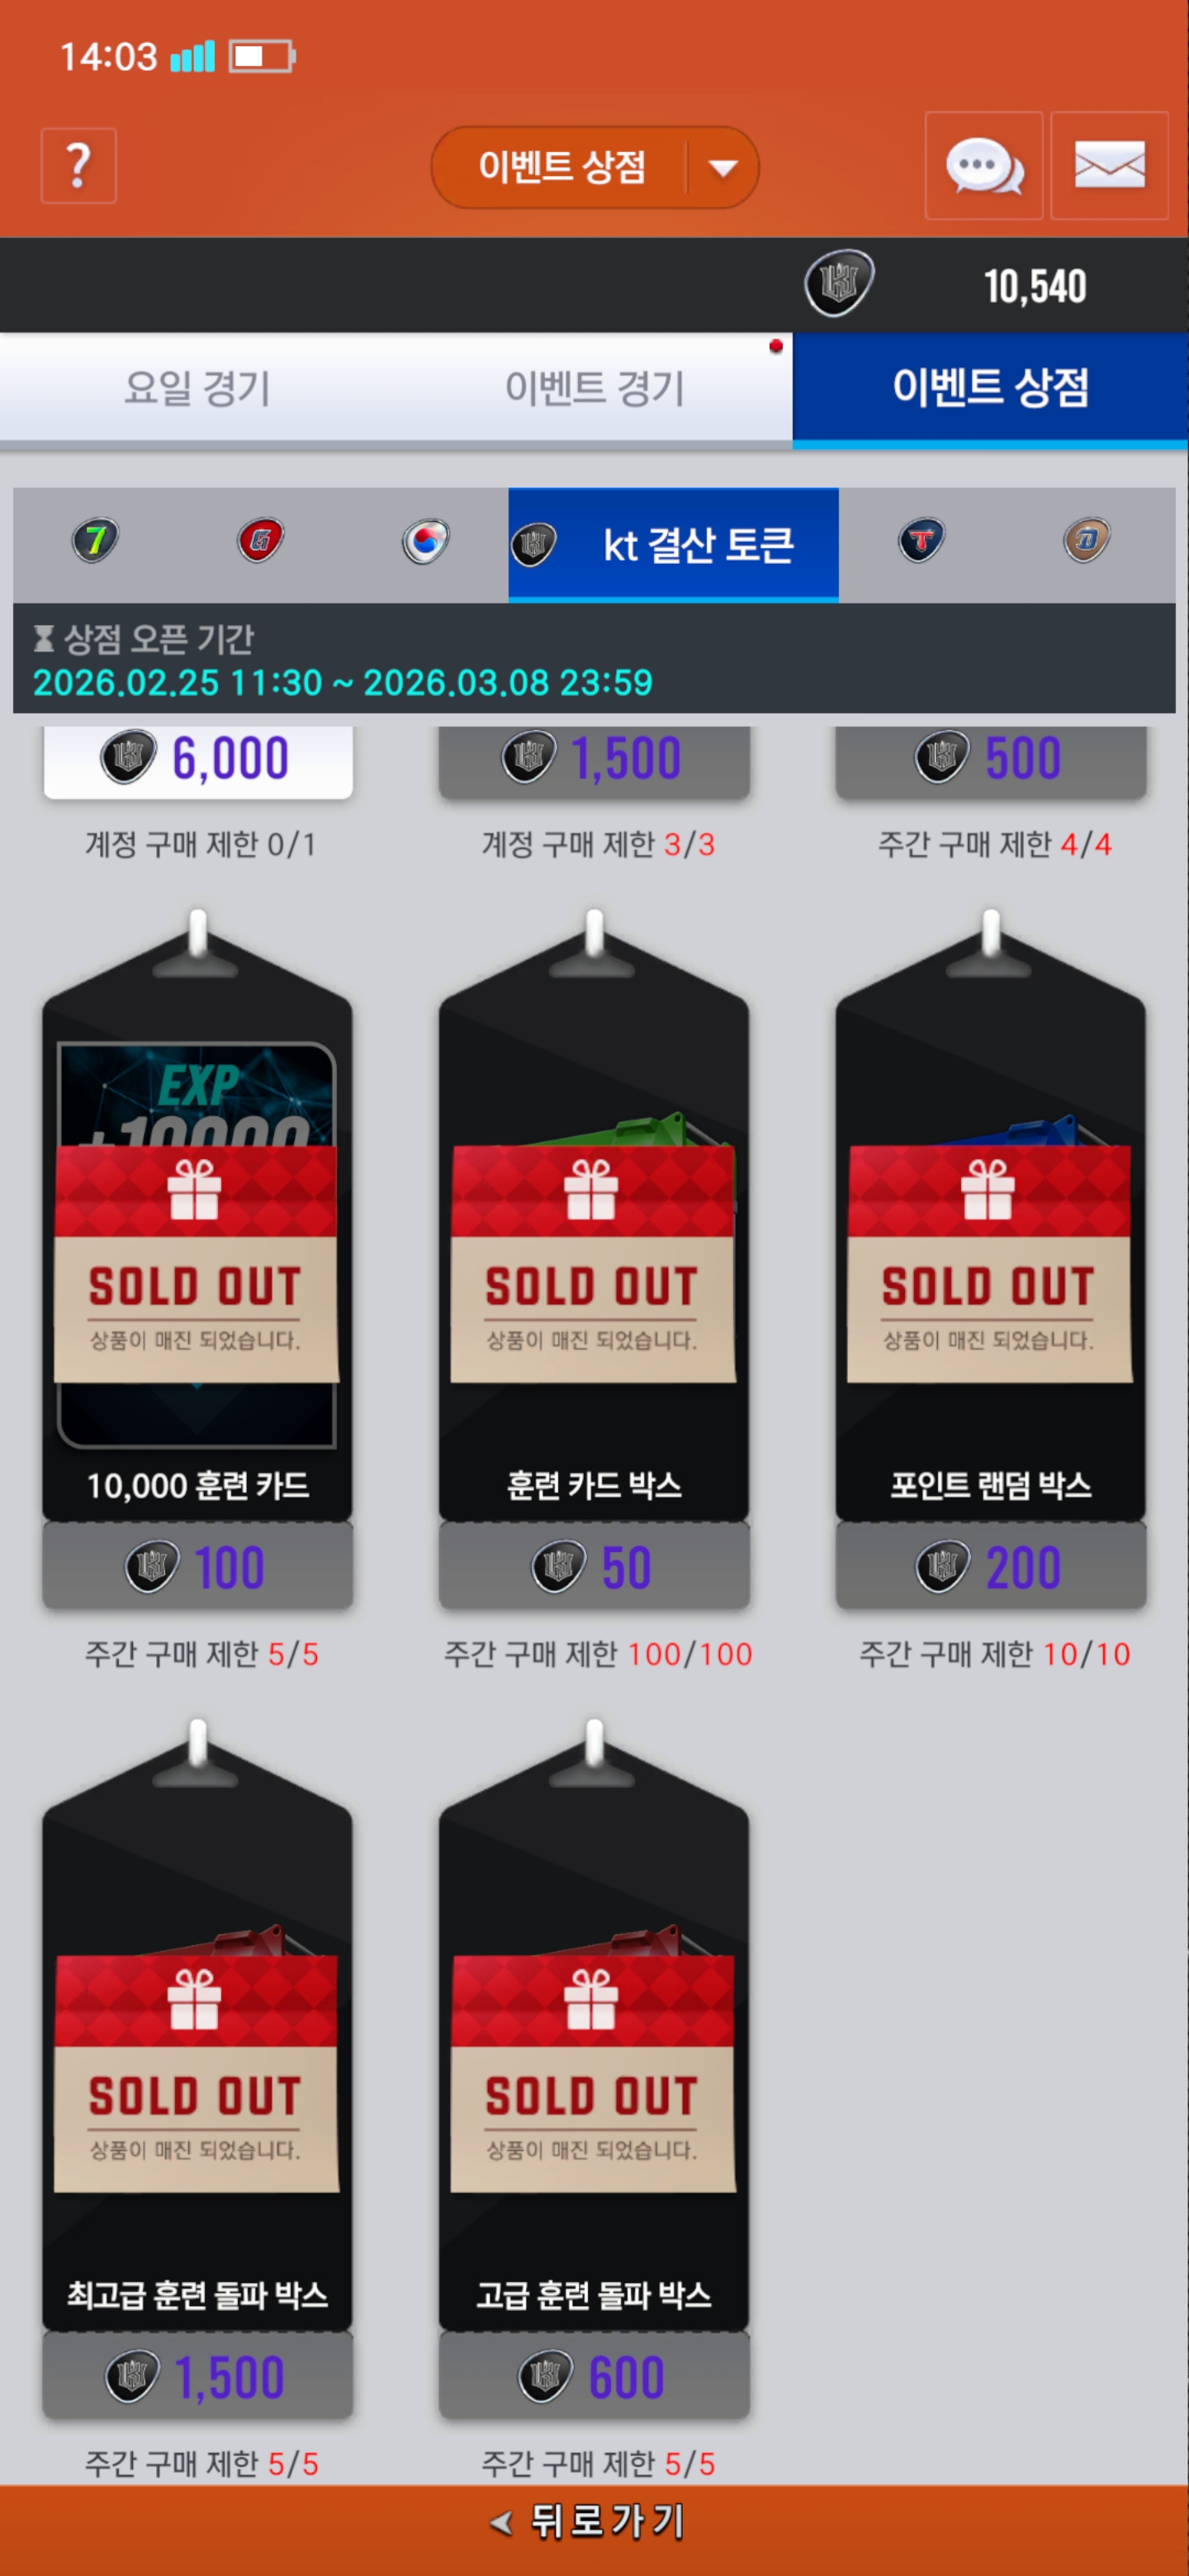Switch to the 이벤트 경기 tab
Screen dimensions: 1189x2576
point(594,388)
